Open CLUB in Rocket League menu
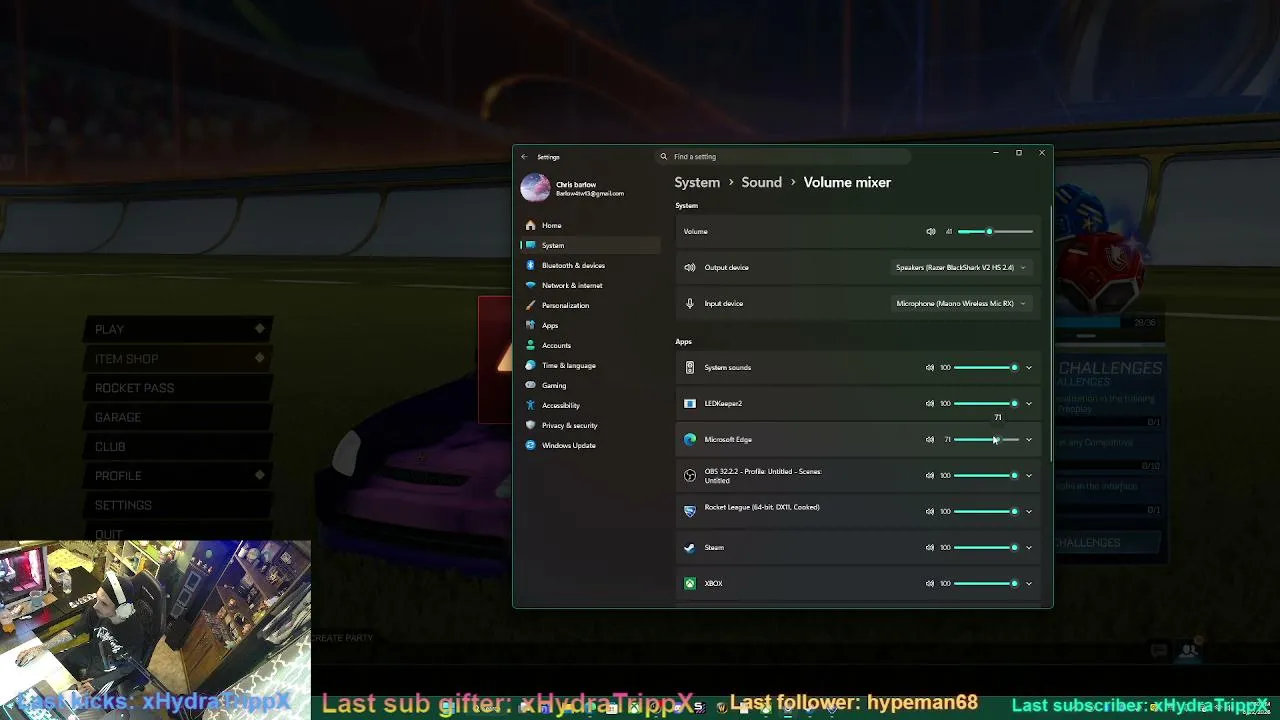 (178, 447)
